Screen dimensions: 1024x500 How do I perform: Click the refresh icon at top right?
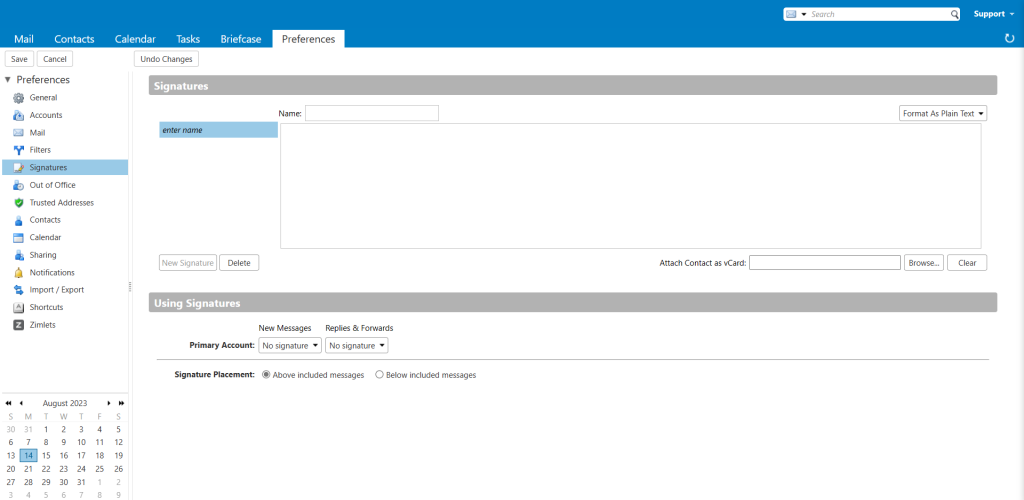point(1009,38)
